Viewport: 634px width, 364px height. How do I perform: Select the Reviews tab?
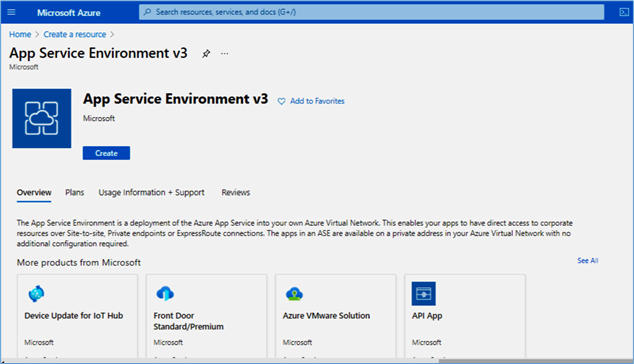click(236, 193)
